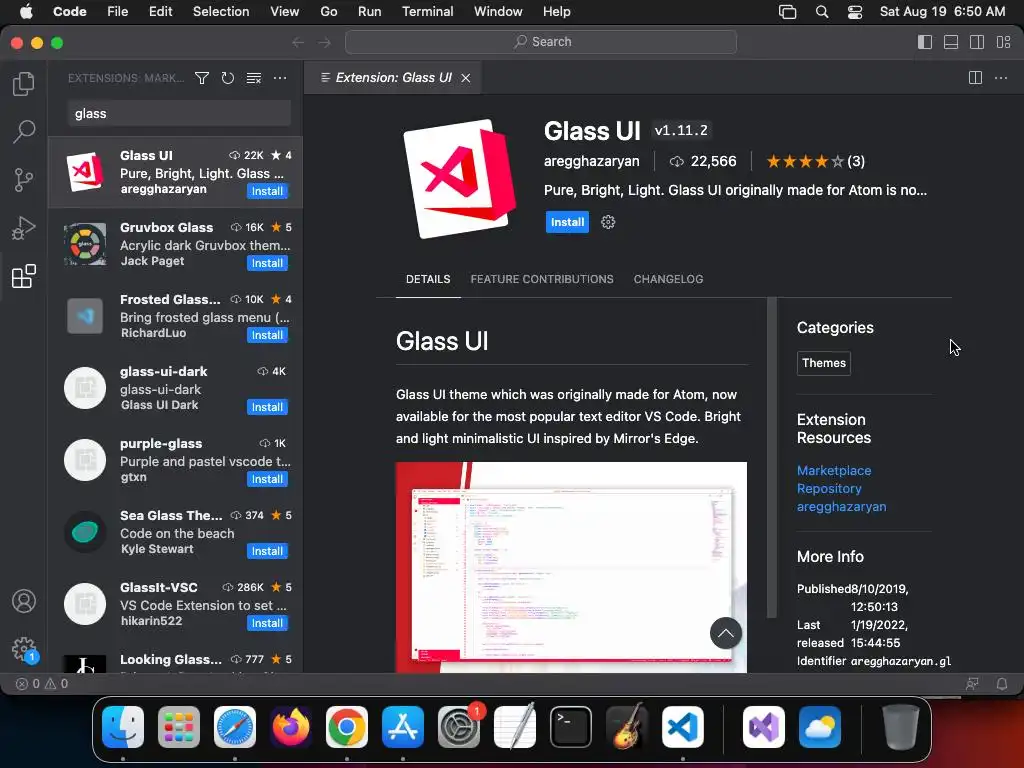Toggle the primary side bar

925,42
